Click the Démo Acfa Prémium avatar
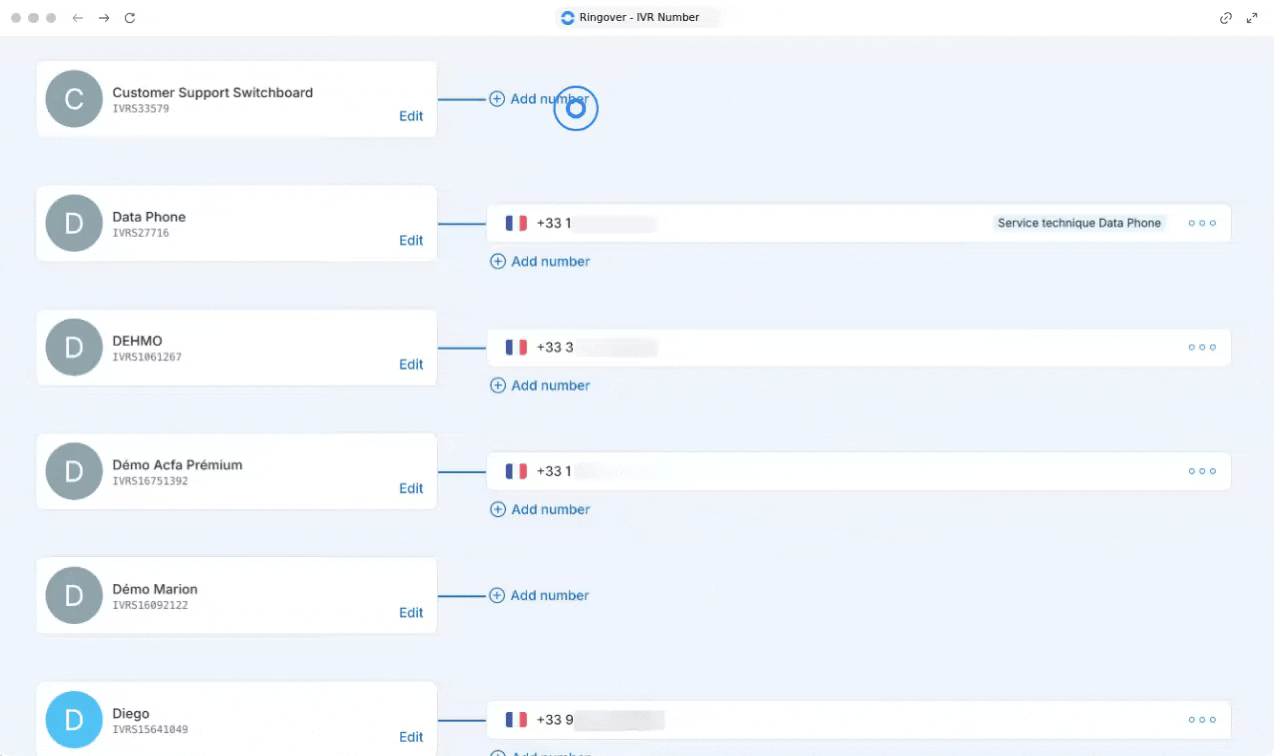Viewport: 1274px width, 756px height. pyautogui.click(x=74, y=471)
